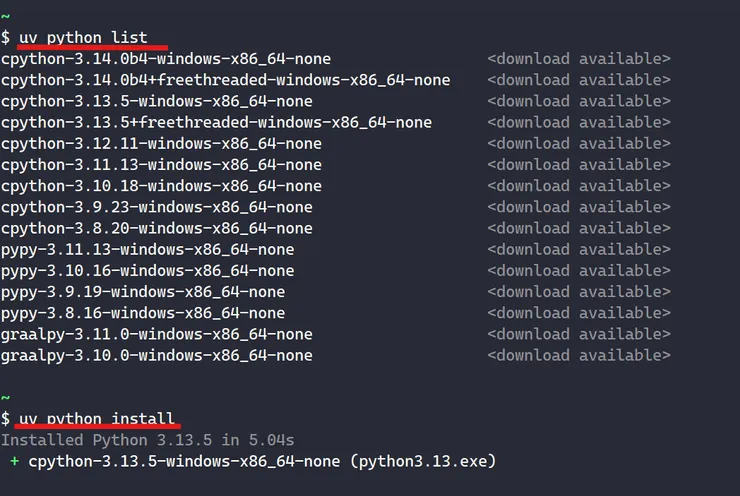Screen dimensions: 740x496
Task: Click the cpython-3.13.5+freethreaded entry
Action: pyautogui.click(x=216, y=122)
